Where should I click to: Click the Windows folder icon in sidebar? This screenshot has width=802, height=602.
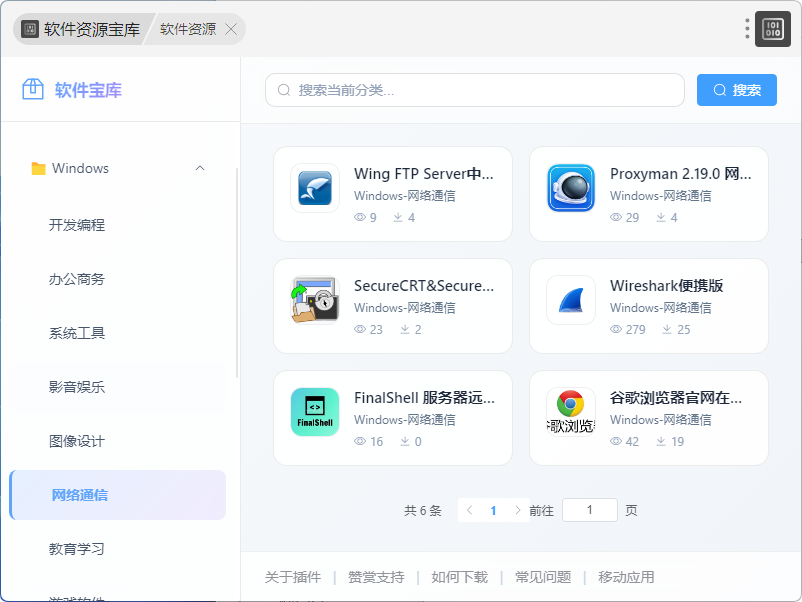(x=38, y=168)
